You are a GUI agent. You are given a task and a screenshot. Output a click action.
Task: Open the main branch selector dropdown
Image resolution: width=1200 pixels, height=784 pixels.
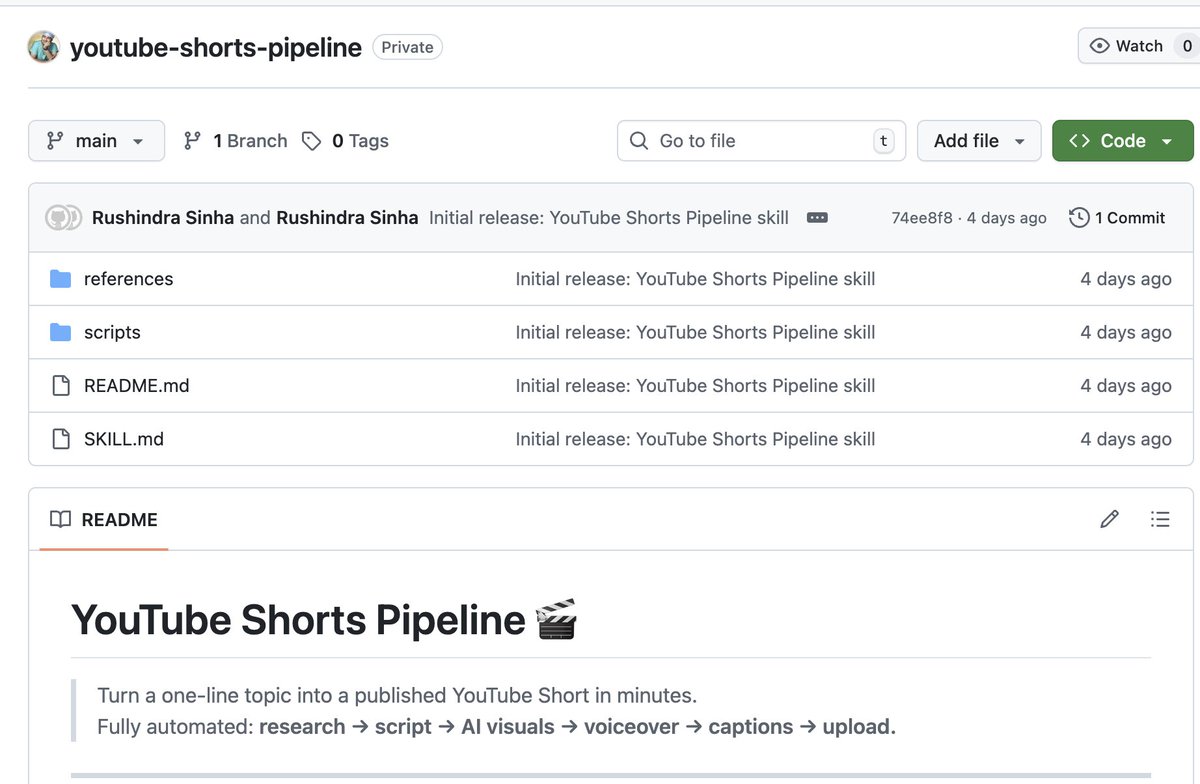96,141
